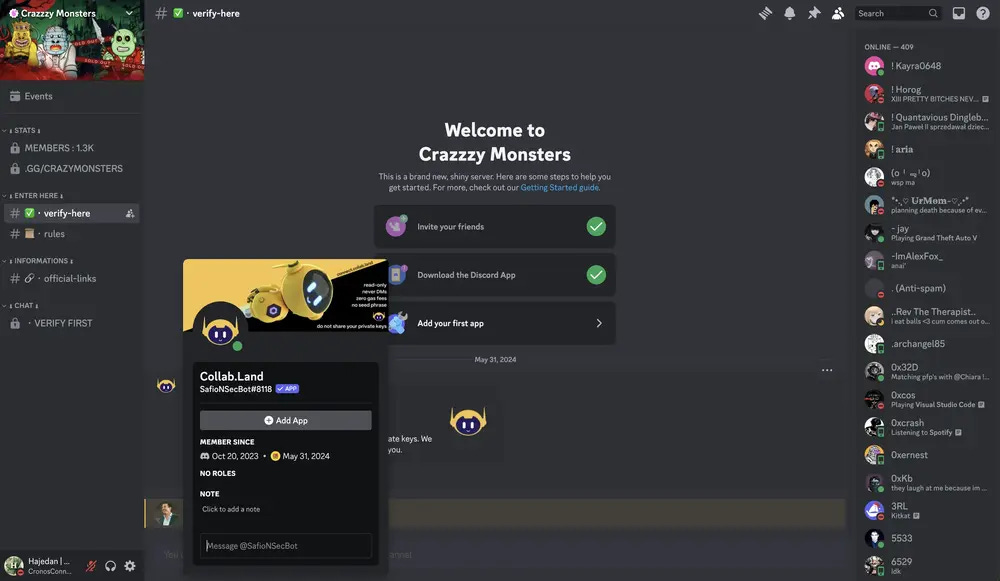Open member ! aria

927,149
